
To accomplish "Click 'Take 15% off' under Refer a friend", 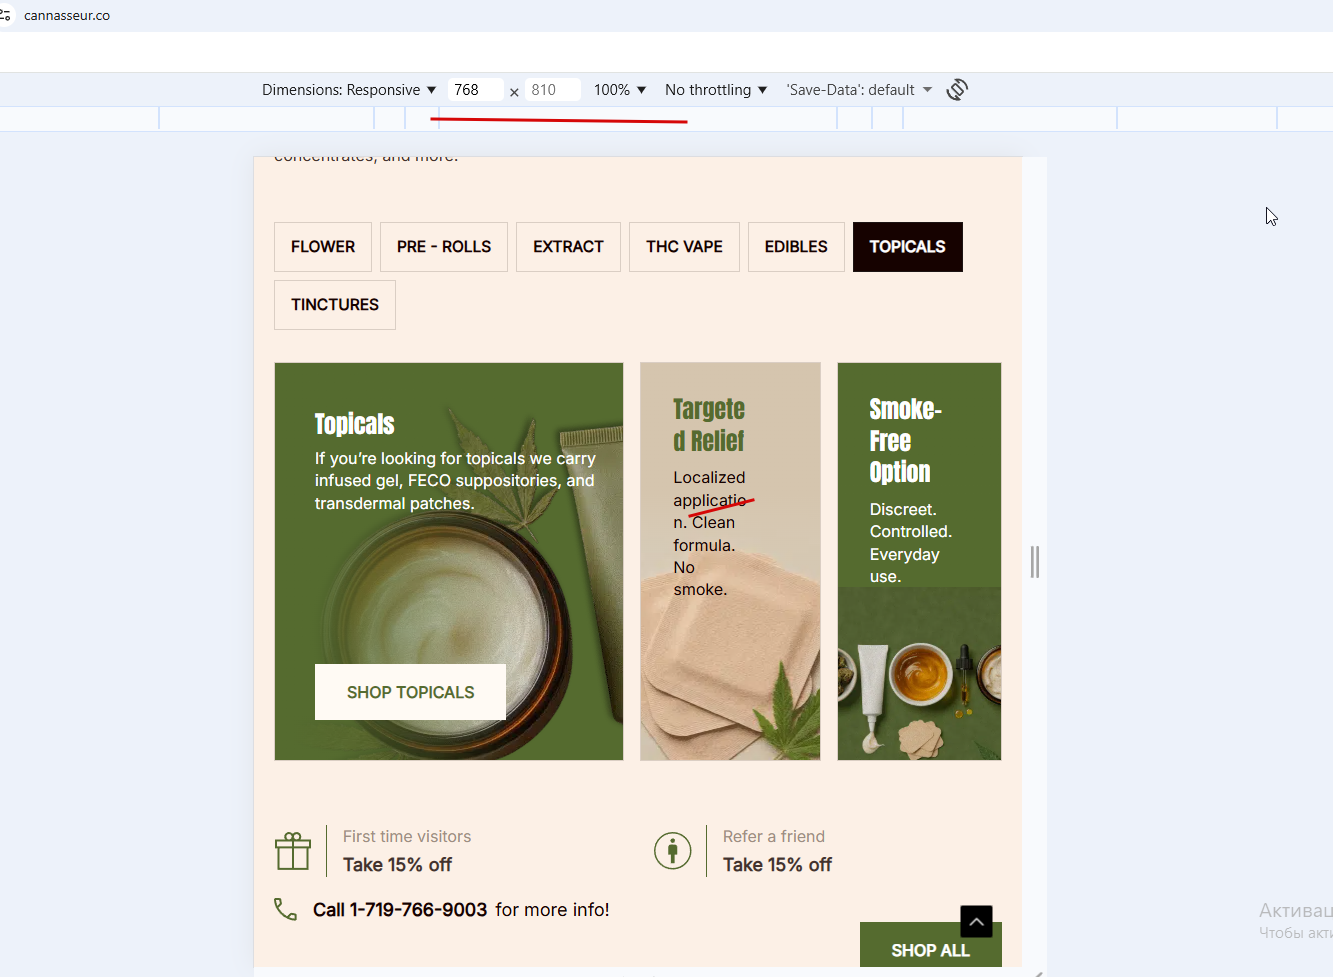I will coord(777,865).
